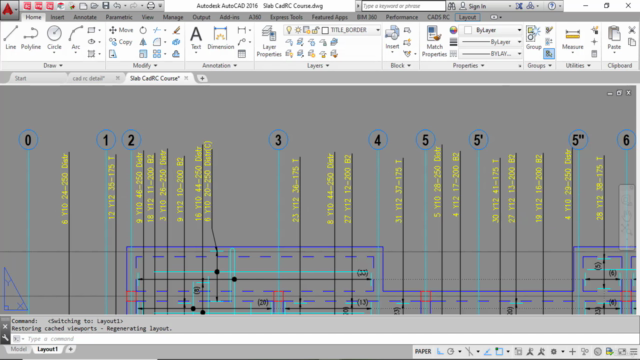Image resolution: width=640 pixels, height=360 pixels.
Task: Add new layout with plus button
Action: pos(70,349)
